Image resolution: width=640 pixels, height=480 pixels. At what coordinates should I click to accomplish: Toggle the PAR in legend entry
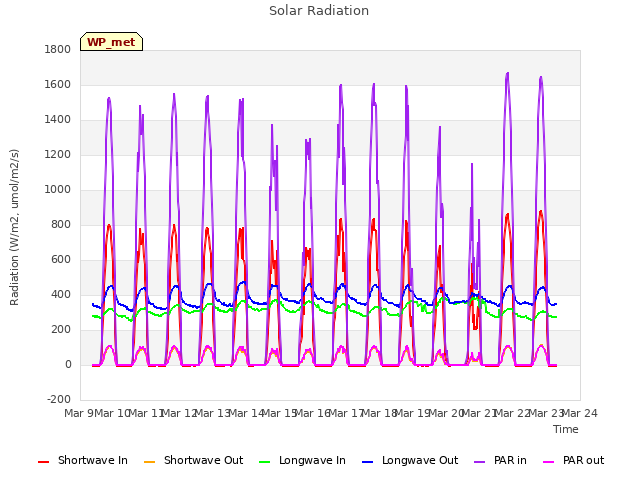click(x=500, y=460)
